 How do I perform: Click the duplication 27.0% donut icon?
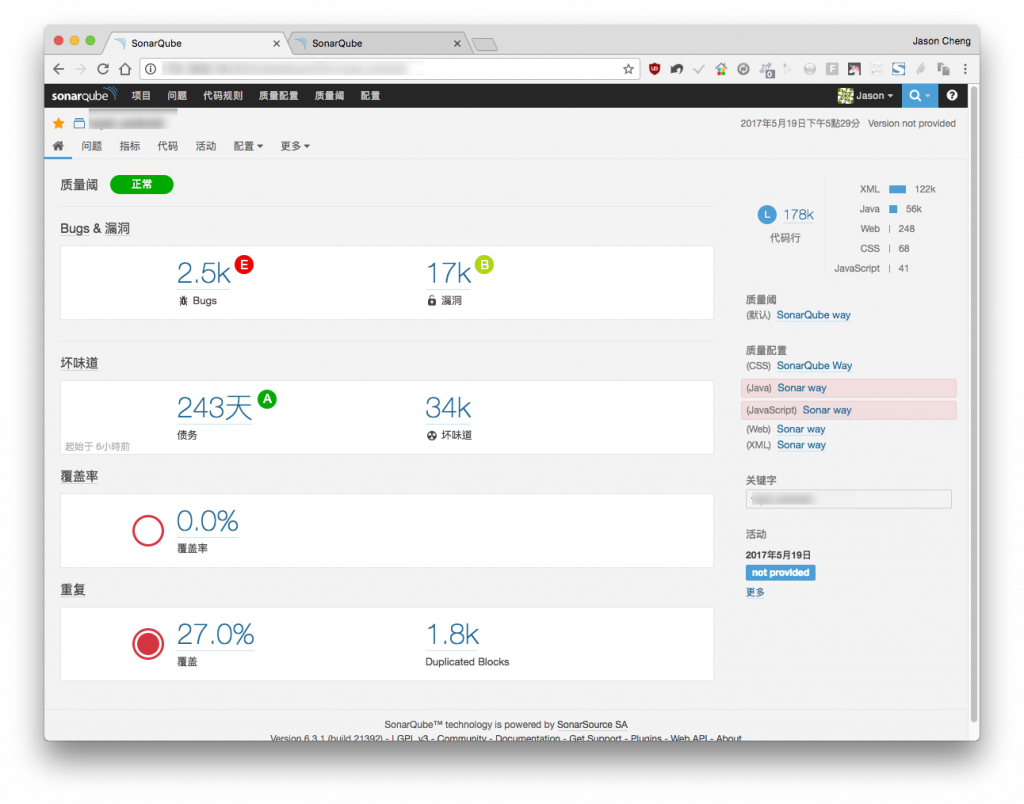click(x=148, y=644)
